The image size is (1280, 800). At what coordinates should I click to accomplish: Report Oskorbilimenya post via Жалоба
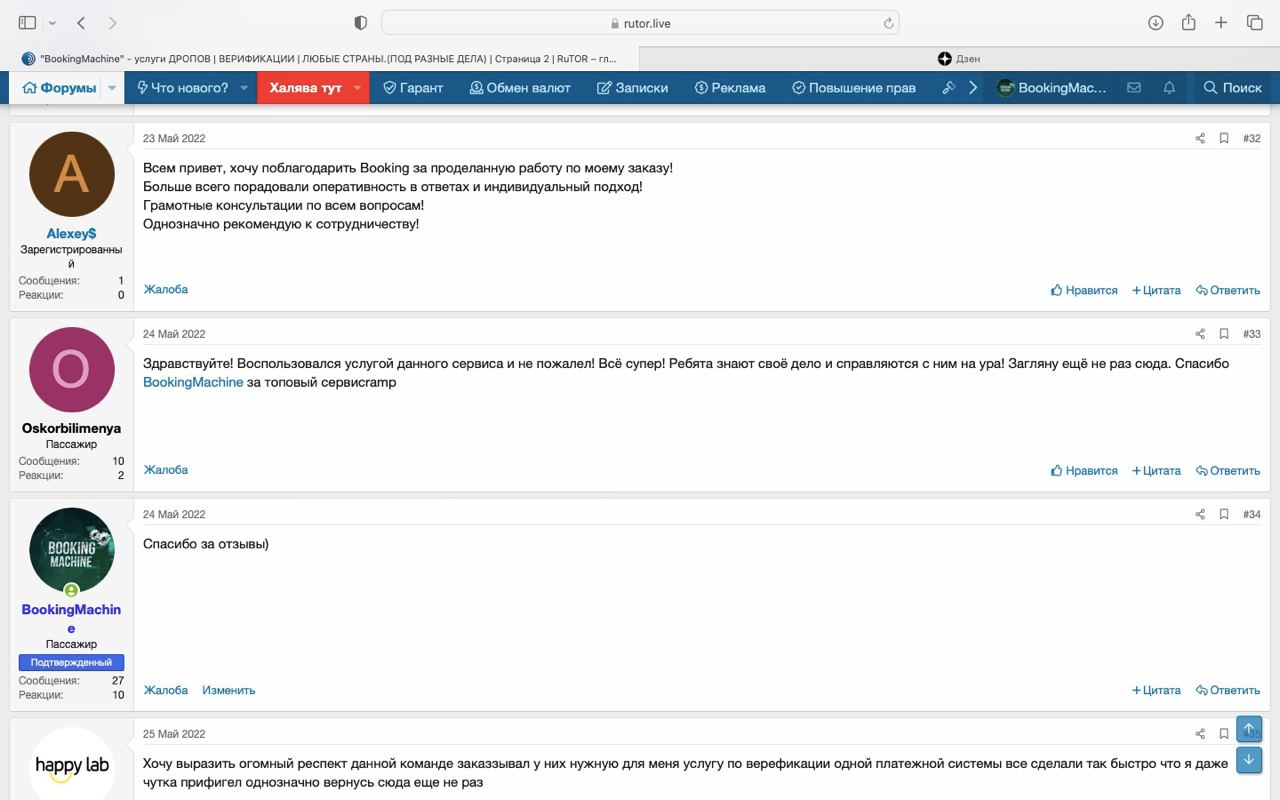(x=165, y=469)
